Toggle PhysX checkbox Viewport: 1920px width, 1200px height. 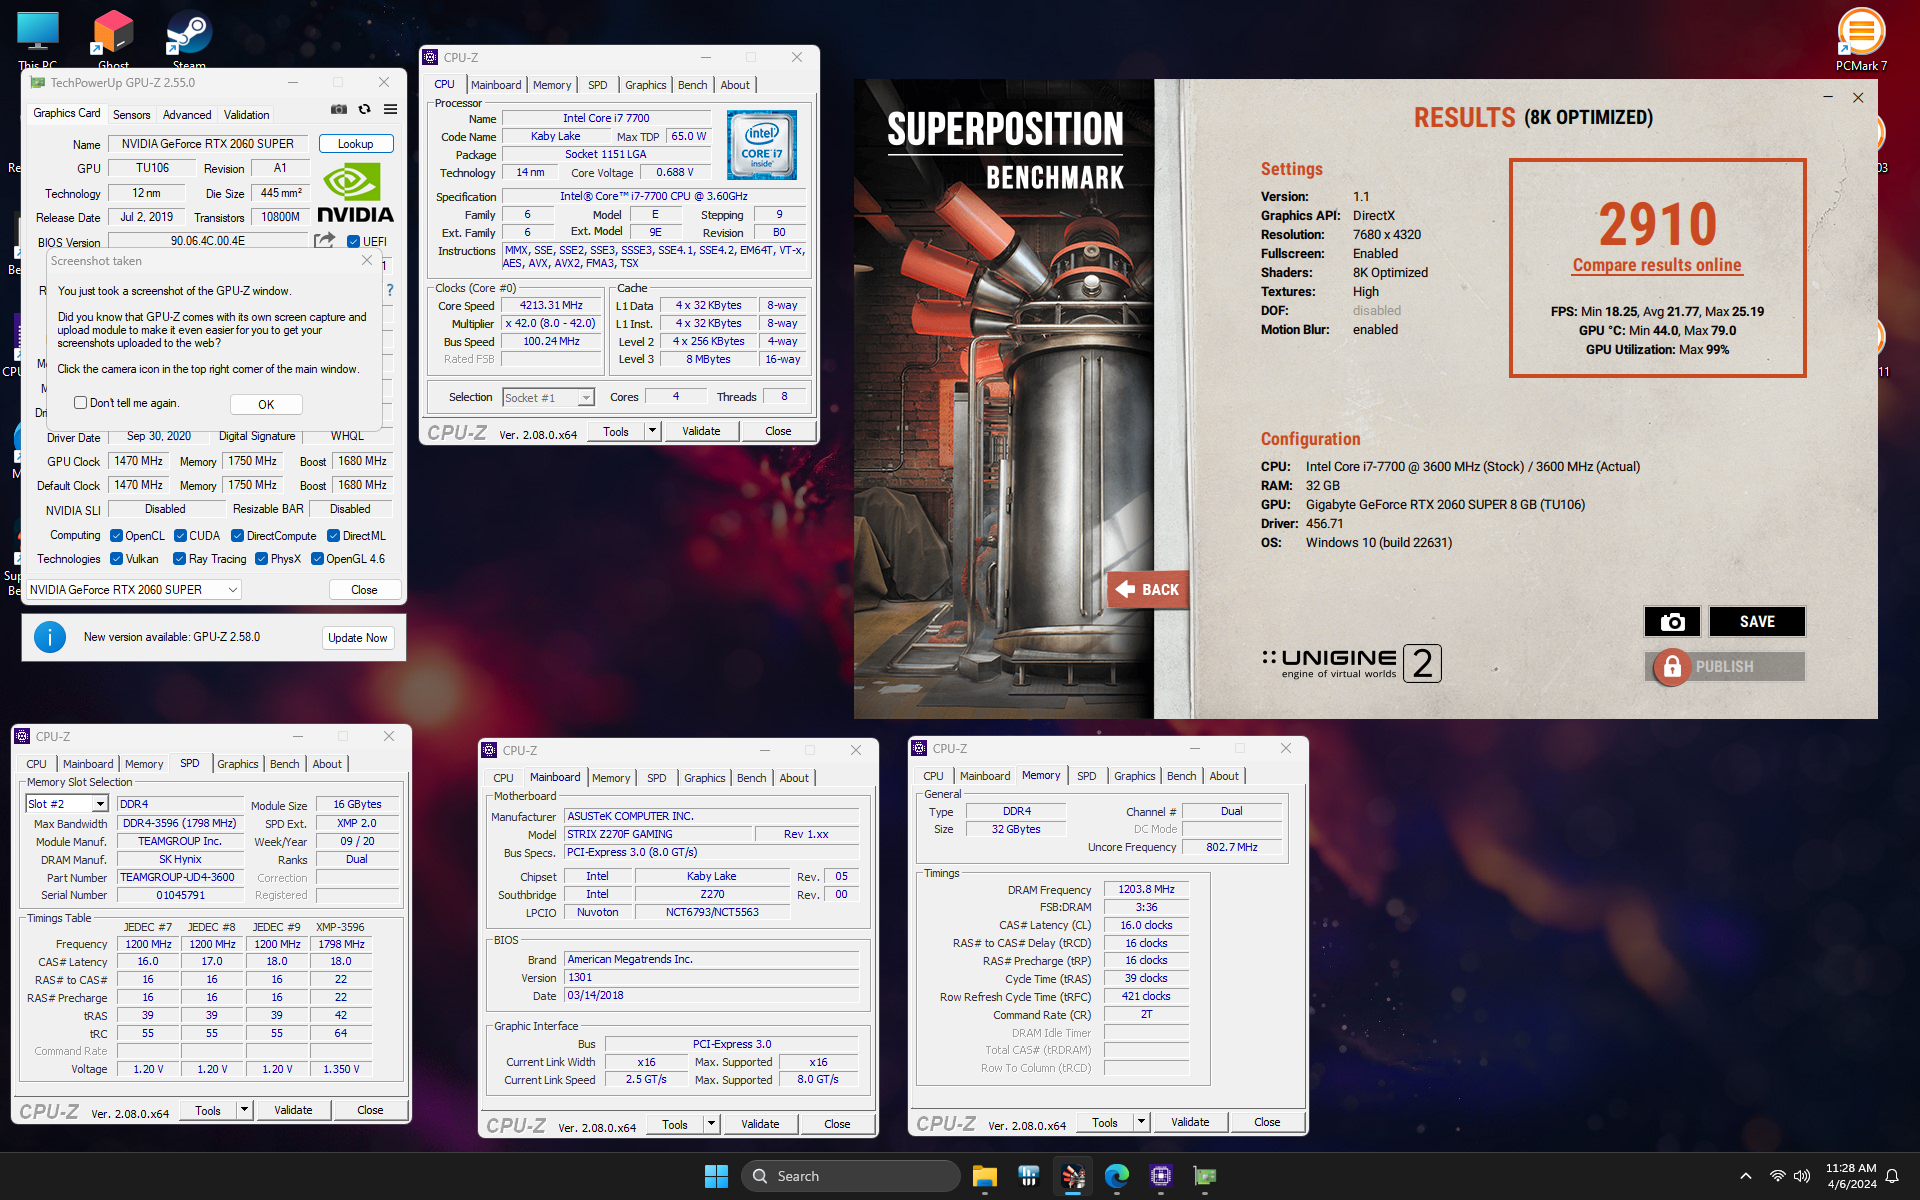pos(261,559)
